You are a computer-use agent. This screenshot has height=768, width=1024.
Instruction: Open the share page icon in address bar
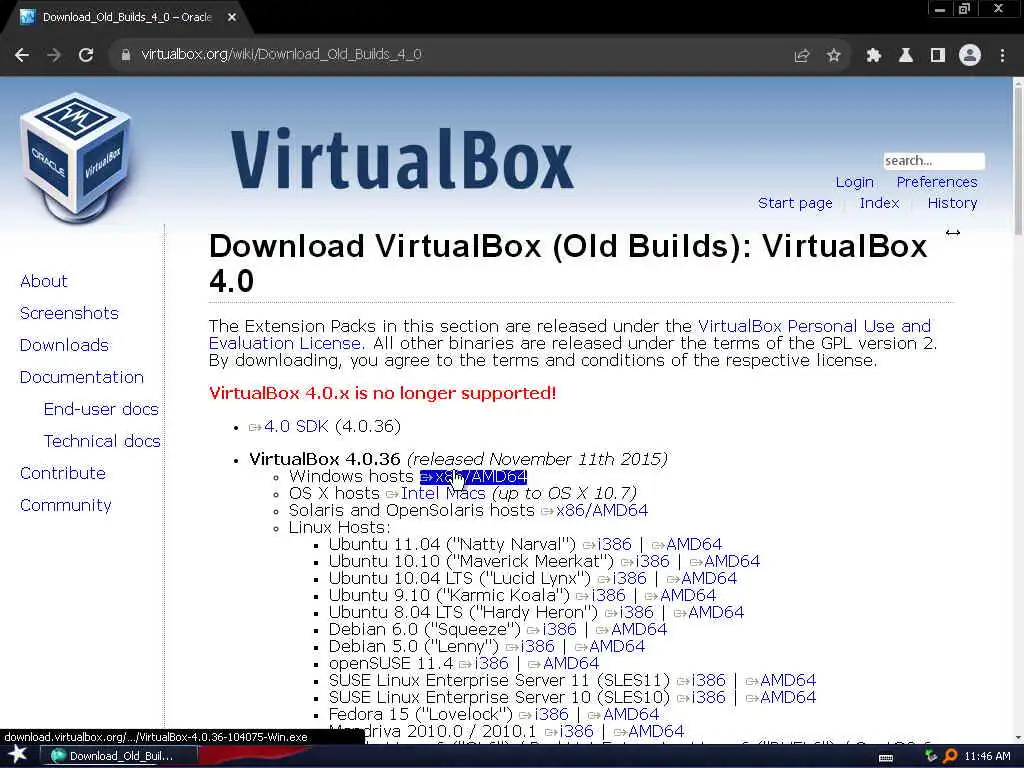[801, 56]
